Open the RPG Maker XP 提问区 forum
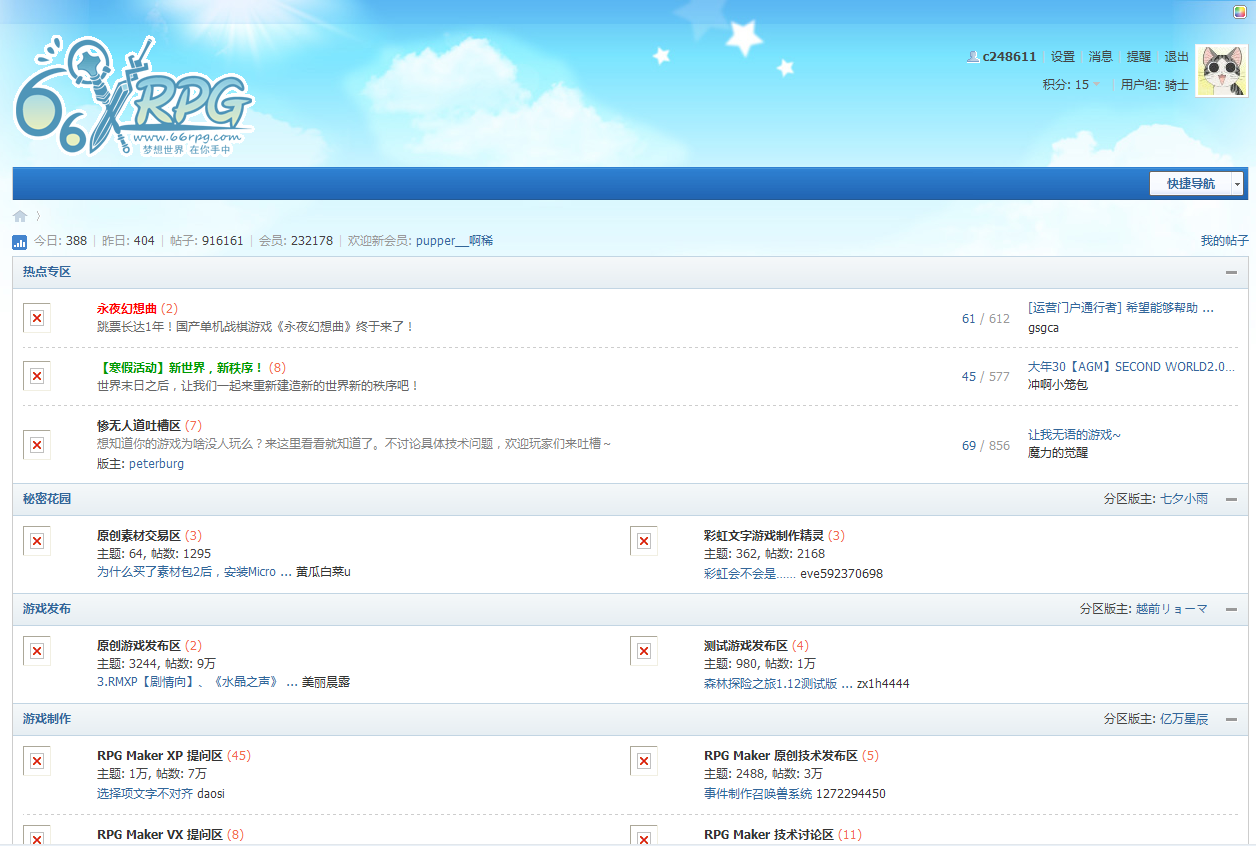Viewport: 1256px width, 846px height. pyautogui.click(x=160, y=756)
